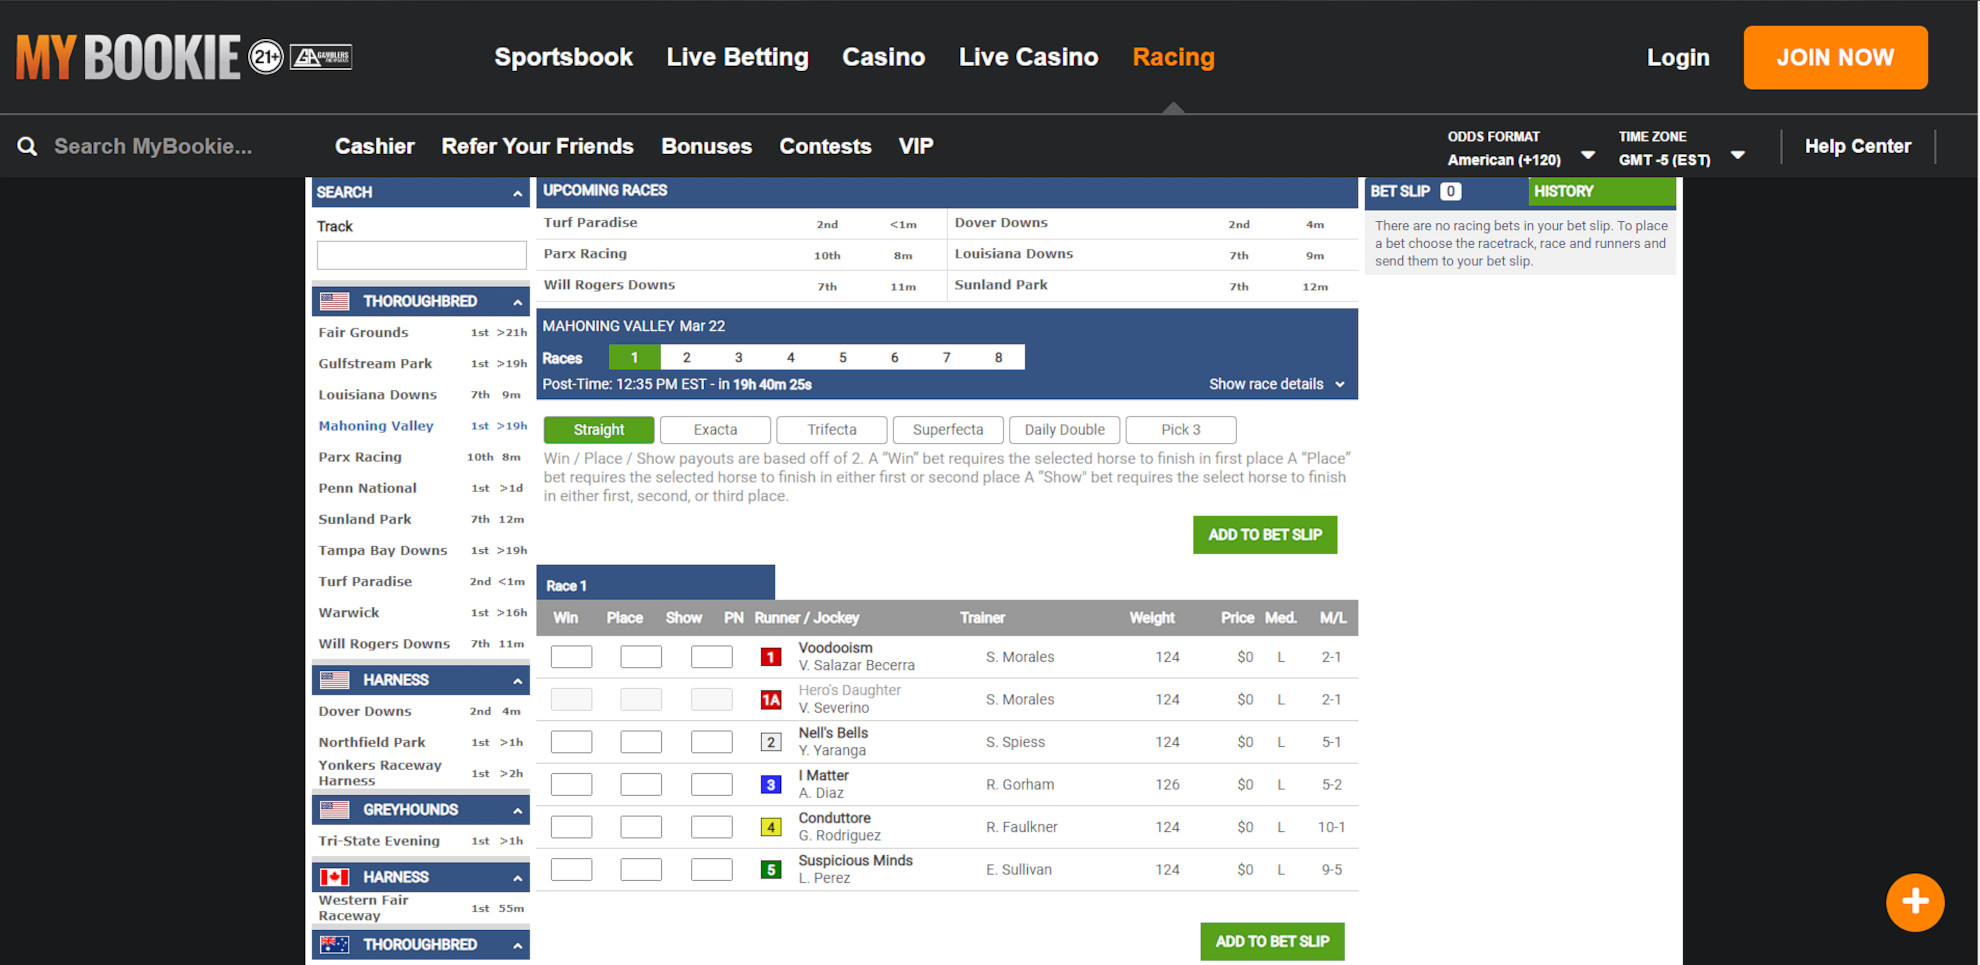Open the Contests page
This screenshot has height=965, width=1980.
[825, 146]
